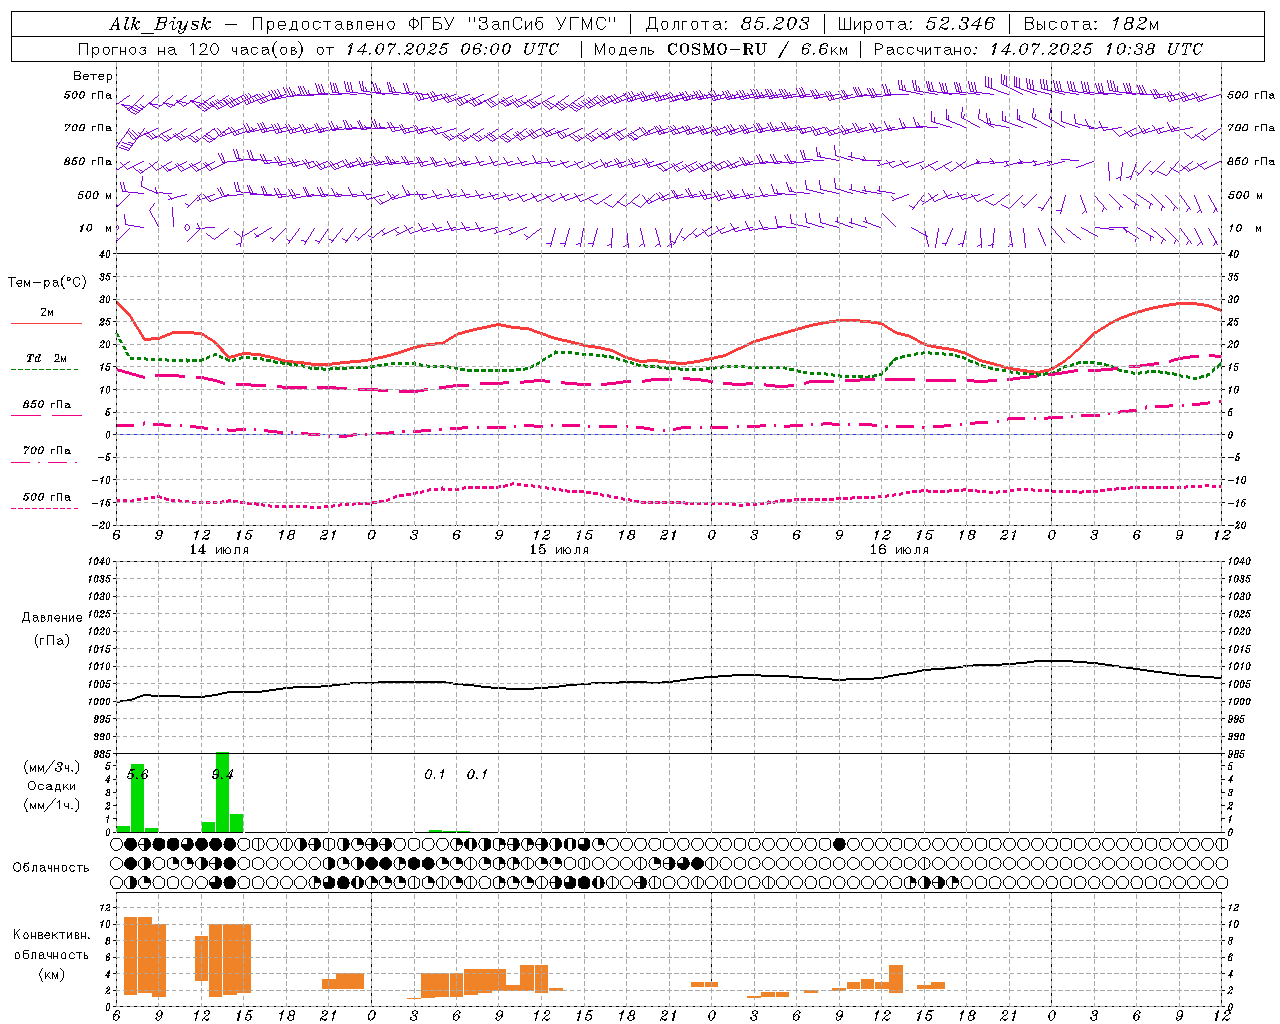Click the Конвективн. облачность label
Screen dimensions: 1280x1024
51,945
